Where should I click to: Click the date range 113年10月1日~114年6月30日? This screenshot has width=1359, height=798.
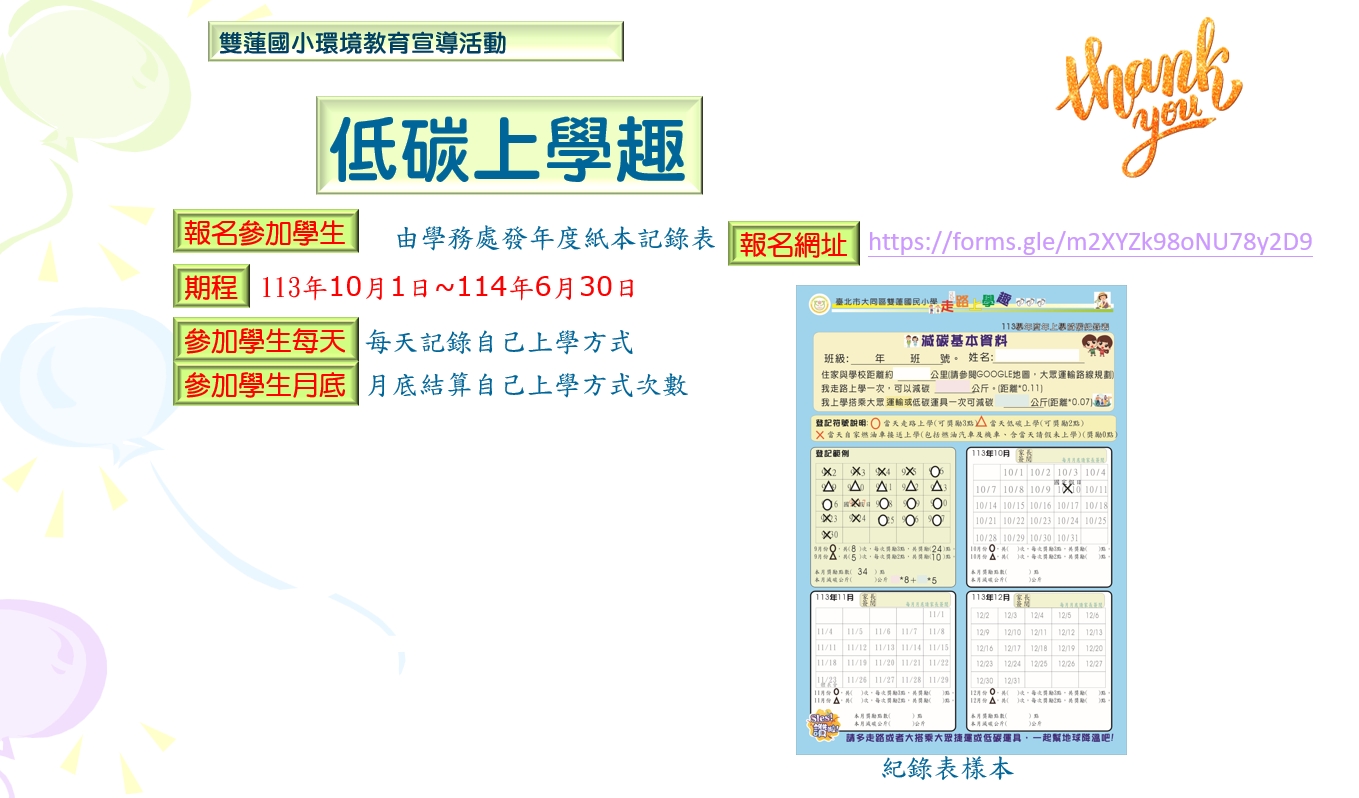(448, 289)
